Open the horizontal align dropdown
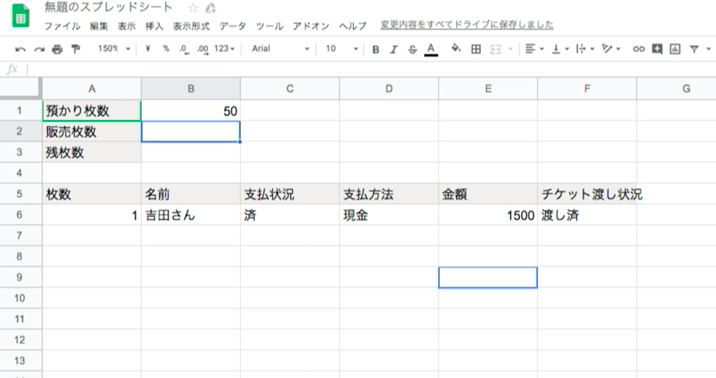 tap(534, 49)
